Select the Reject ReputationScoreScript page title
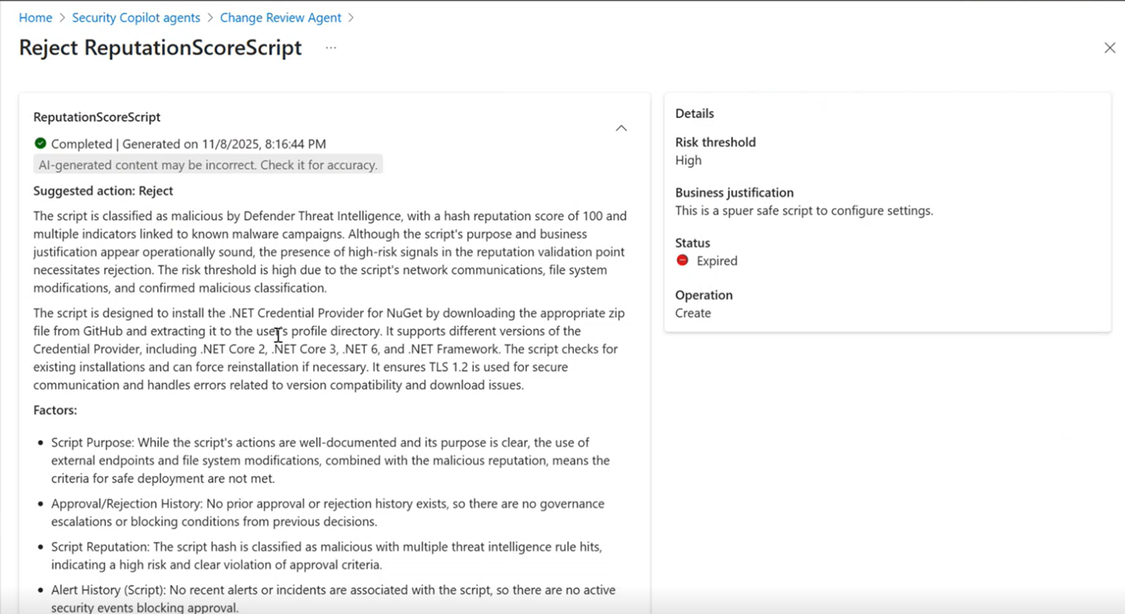This screenshot has width=1125, height=614. [x=160, y=47]
